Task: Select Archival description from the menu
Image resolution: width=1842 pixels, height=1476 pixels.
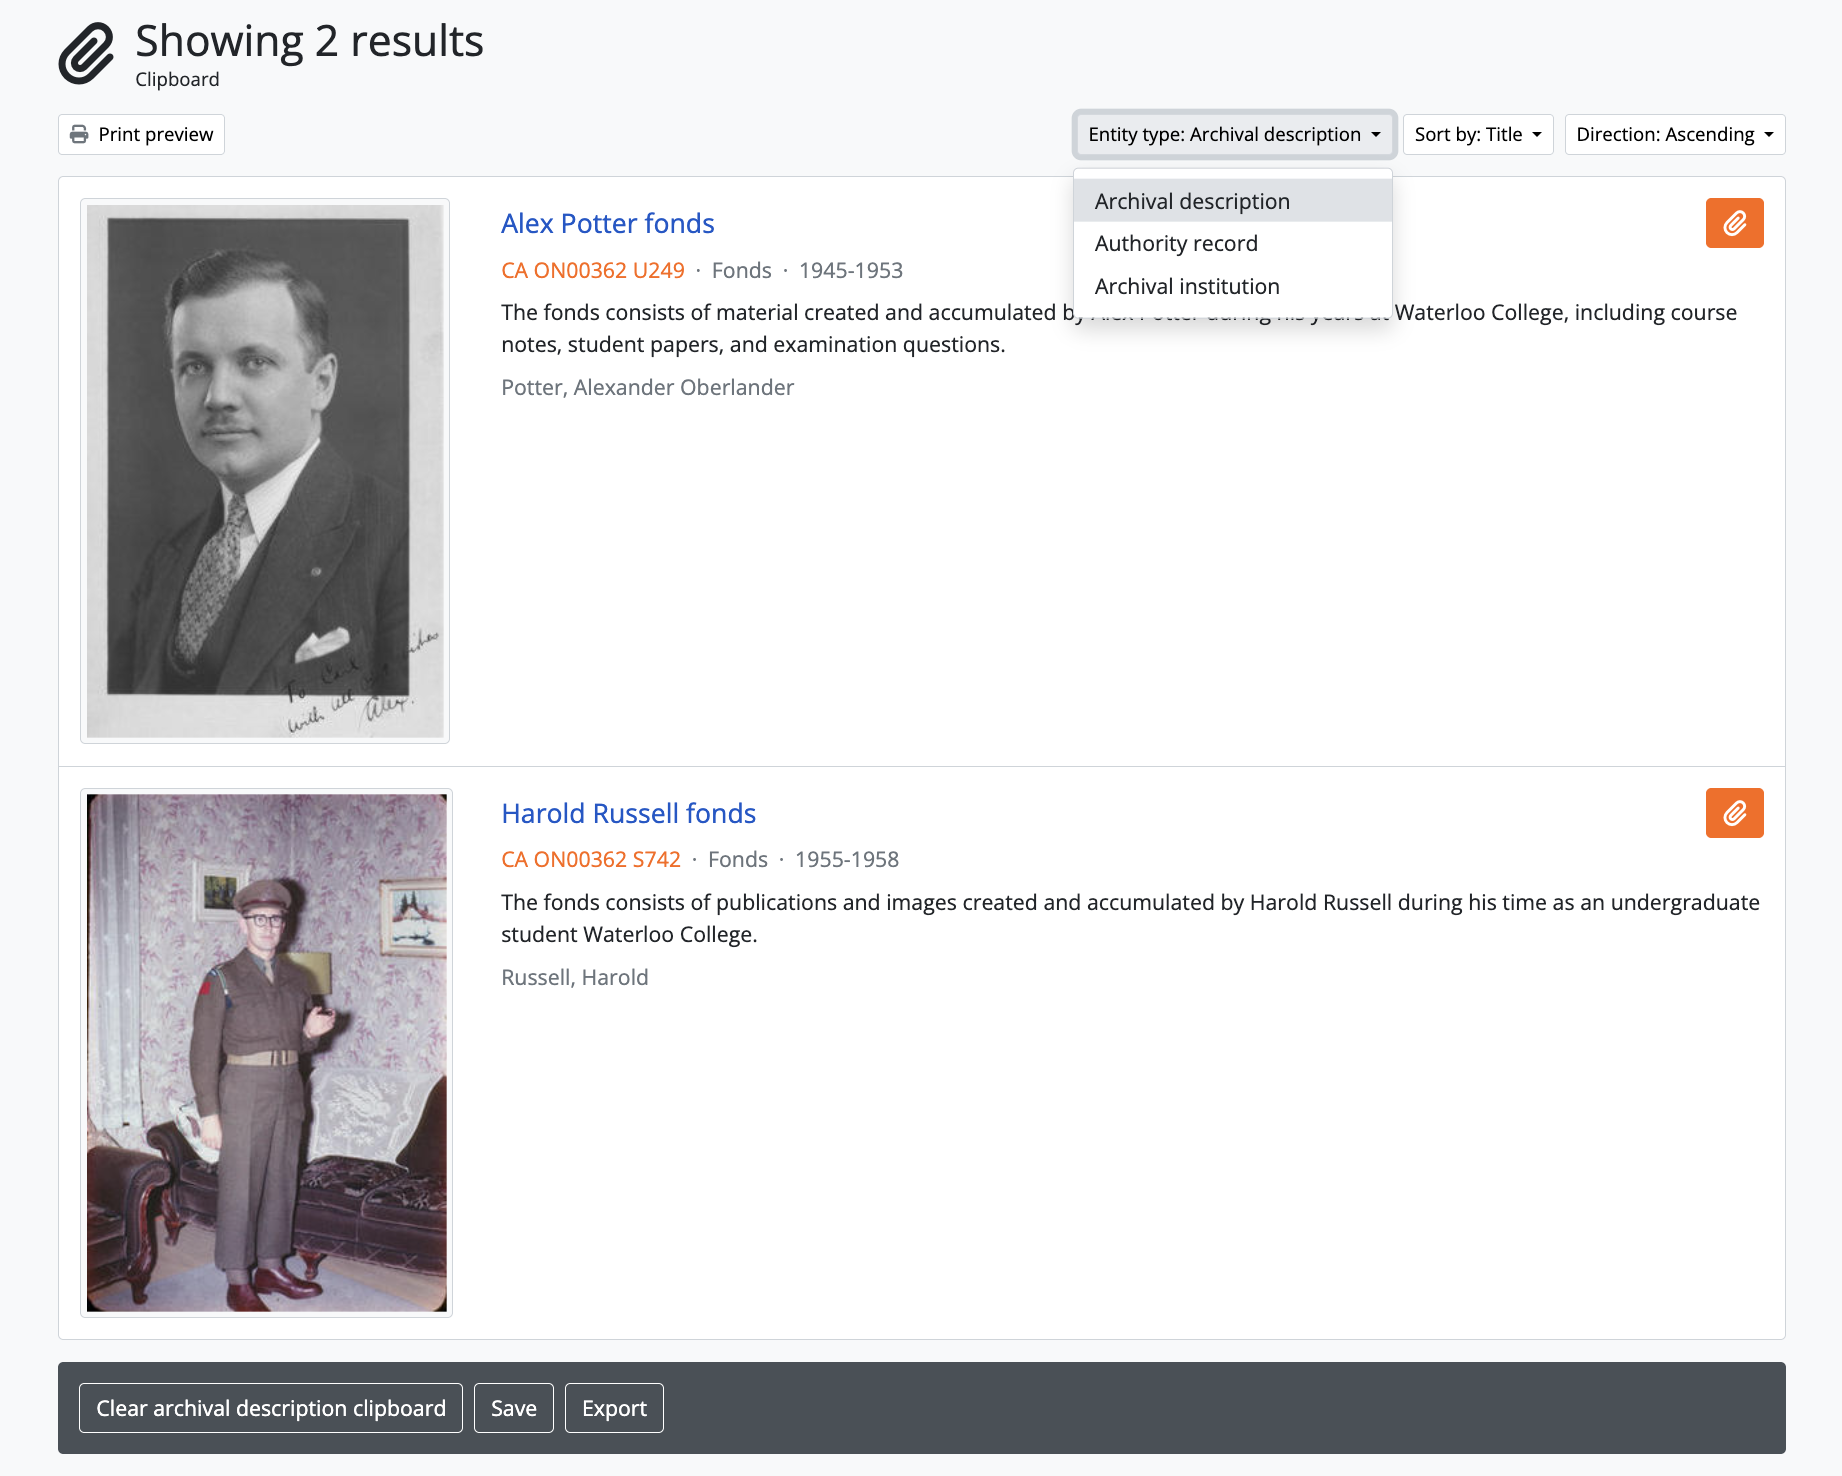Action: pyautogui.click(x=1192, y=202)
